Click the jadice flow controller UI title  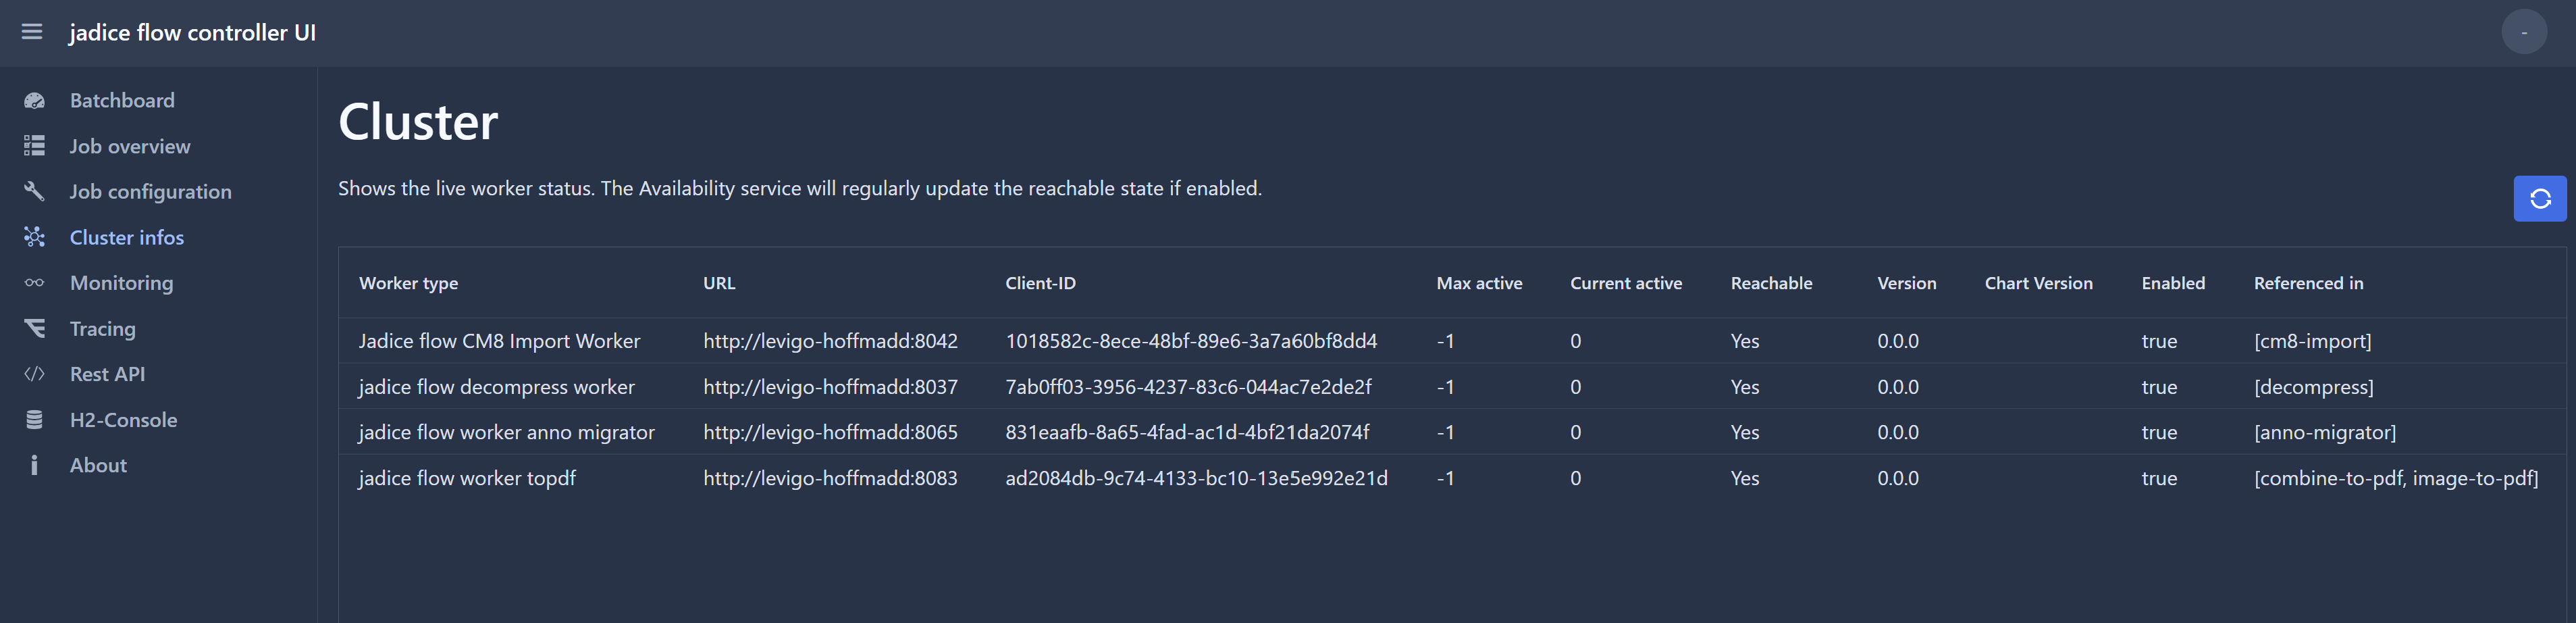click(192, 32)
